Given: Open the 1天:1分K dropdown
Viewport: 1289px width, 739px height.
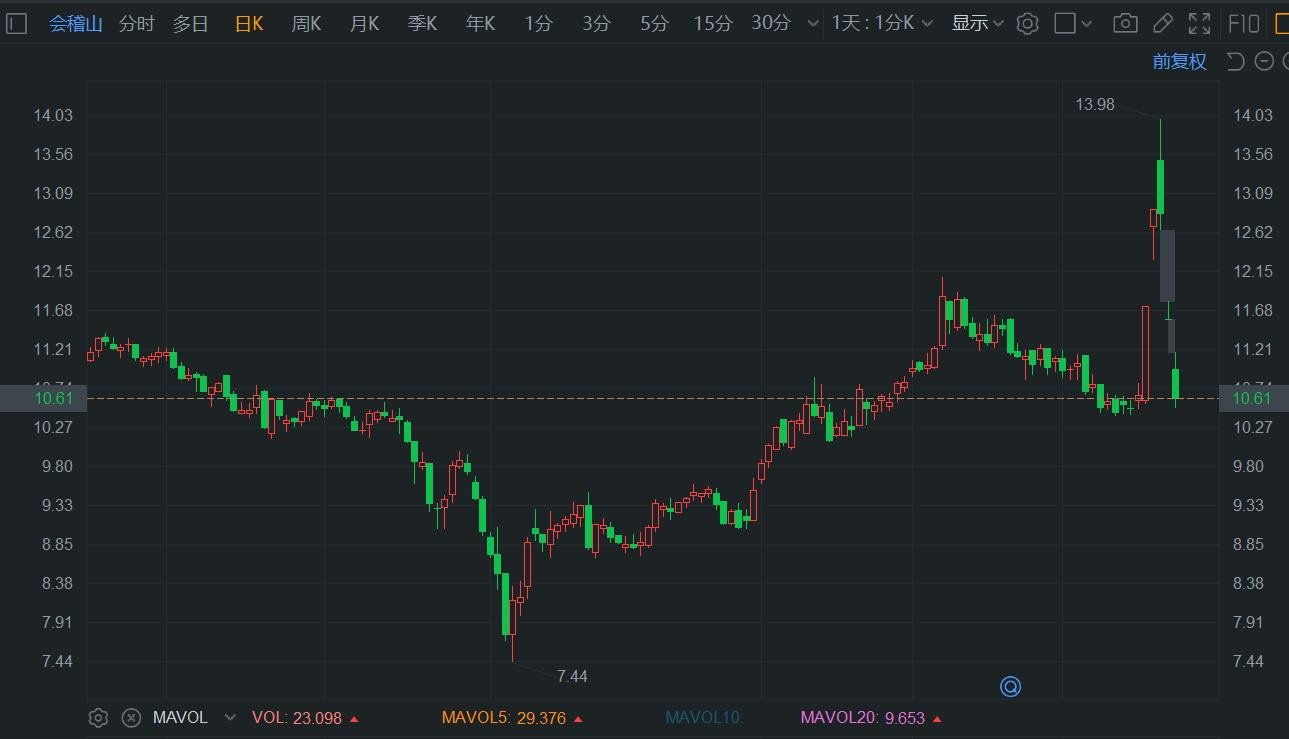Looking at the screenshot, I should coord(882,23).
